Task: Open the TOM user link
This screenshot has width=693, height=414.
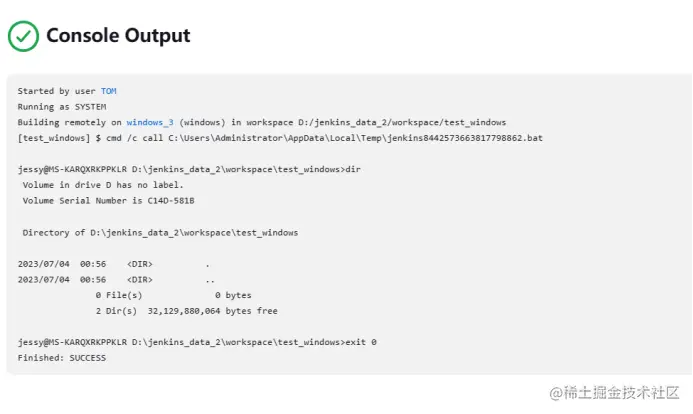Action: [x=109, y=91]
